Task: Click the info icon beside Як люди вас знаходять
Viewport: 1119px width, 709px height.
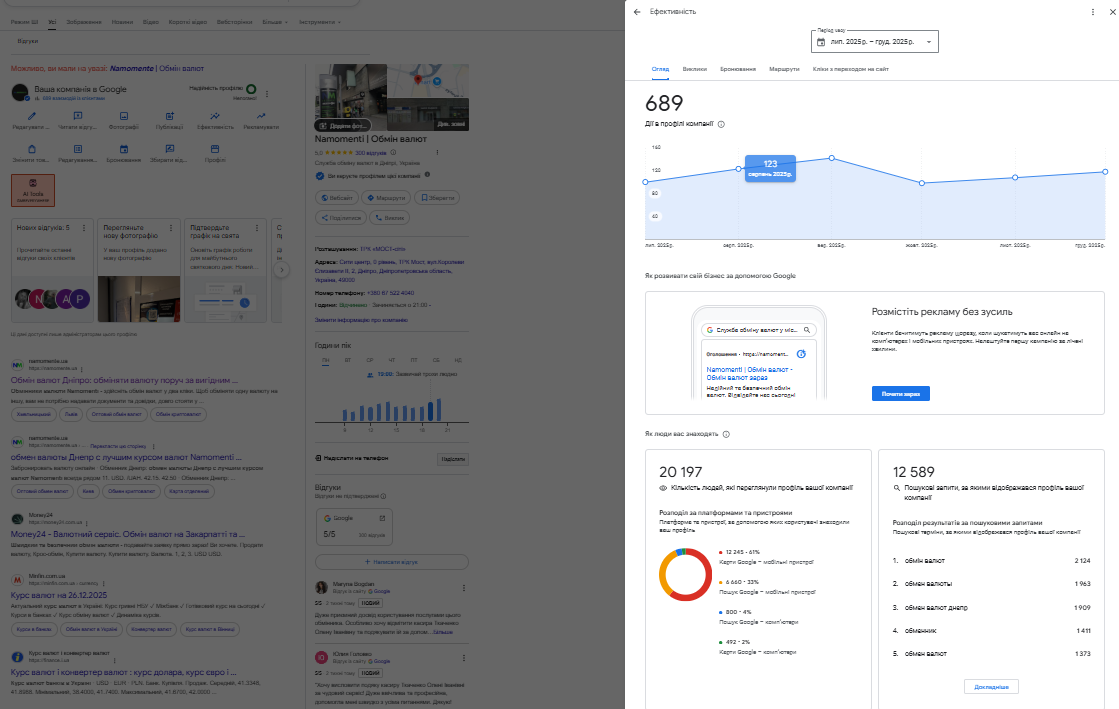Action: coord(726,434)
